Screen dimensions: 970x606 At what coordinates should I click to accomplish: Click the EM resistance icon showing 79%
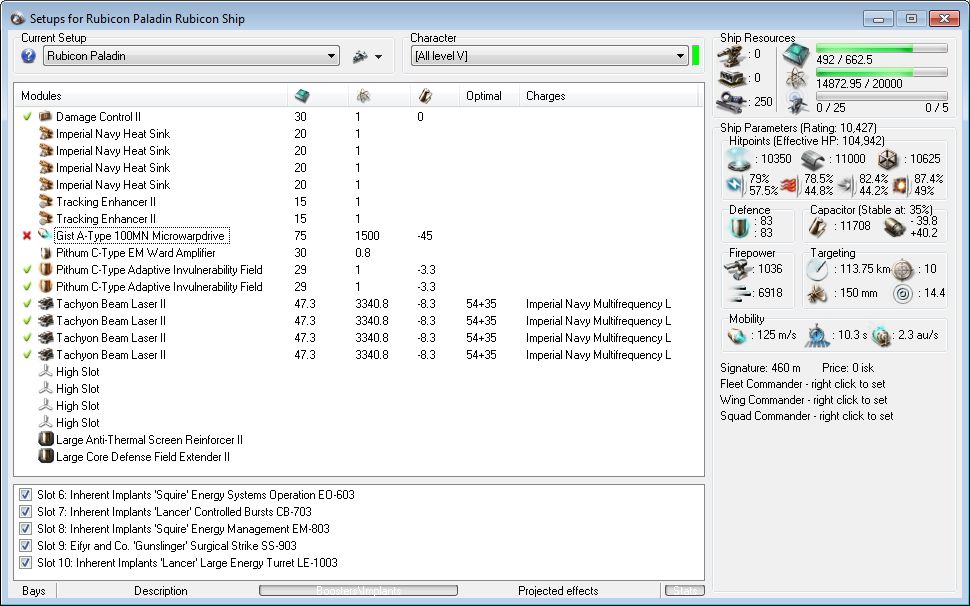point(736,185)
